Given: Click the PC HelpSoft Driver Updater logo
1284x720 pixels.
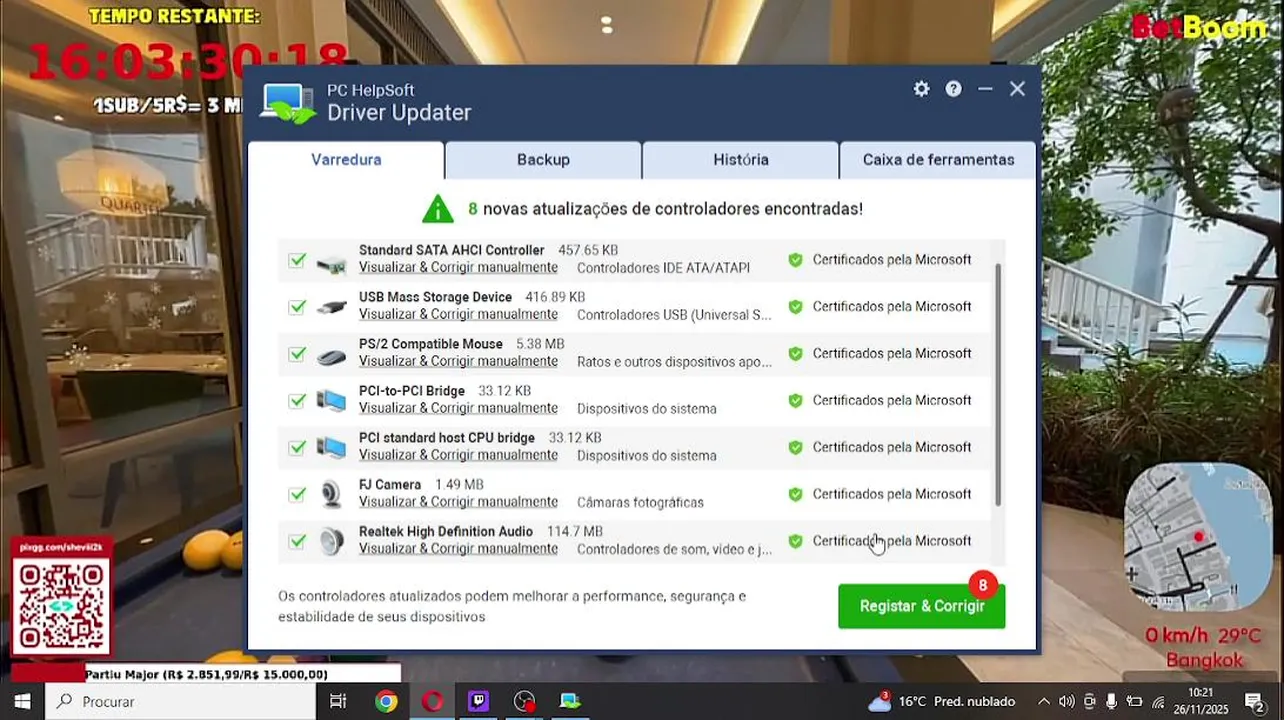Looking at the screenshot, I should (x=288, y=103).
